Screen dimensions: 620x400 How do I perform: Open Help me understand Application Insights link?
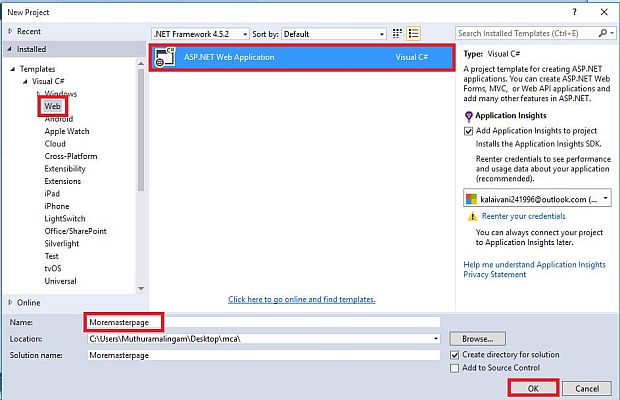[534, 264]
